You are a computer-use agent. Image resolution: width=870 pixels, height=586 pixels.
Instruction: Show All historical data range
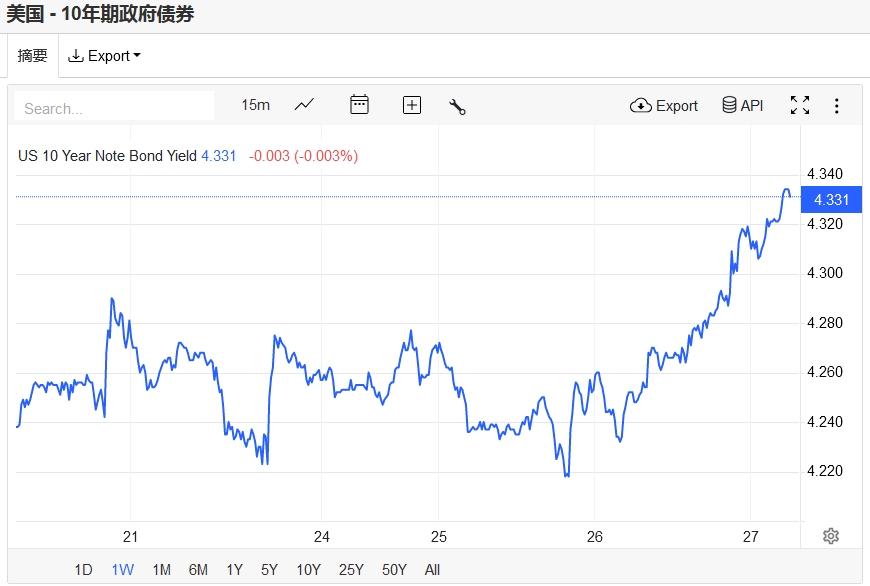(432, 569)
